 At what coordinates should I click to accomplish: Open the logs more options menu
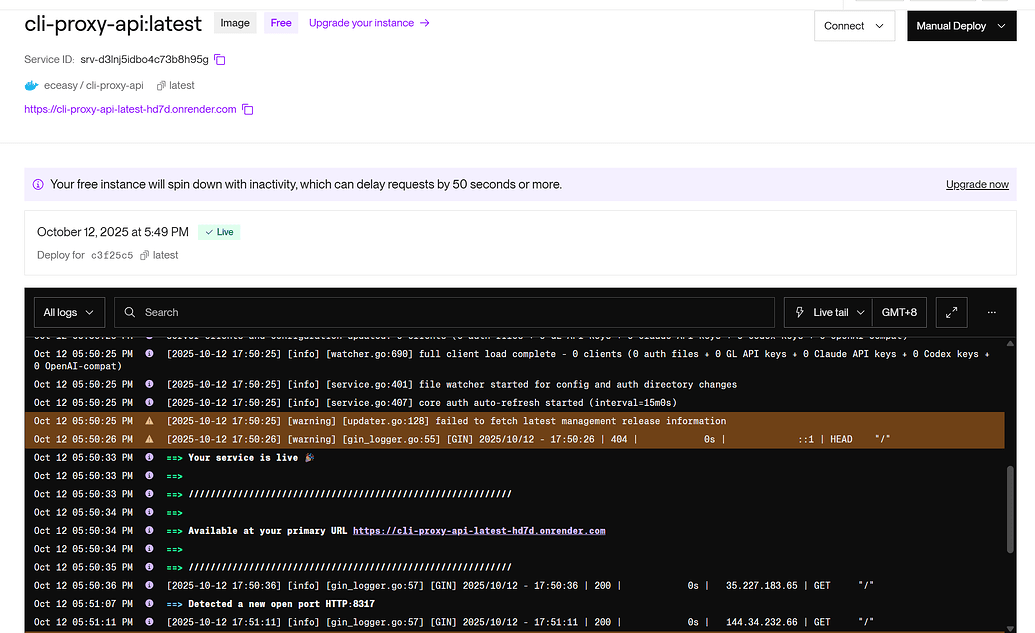click(x=991, y=312)
